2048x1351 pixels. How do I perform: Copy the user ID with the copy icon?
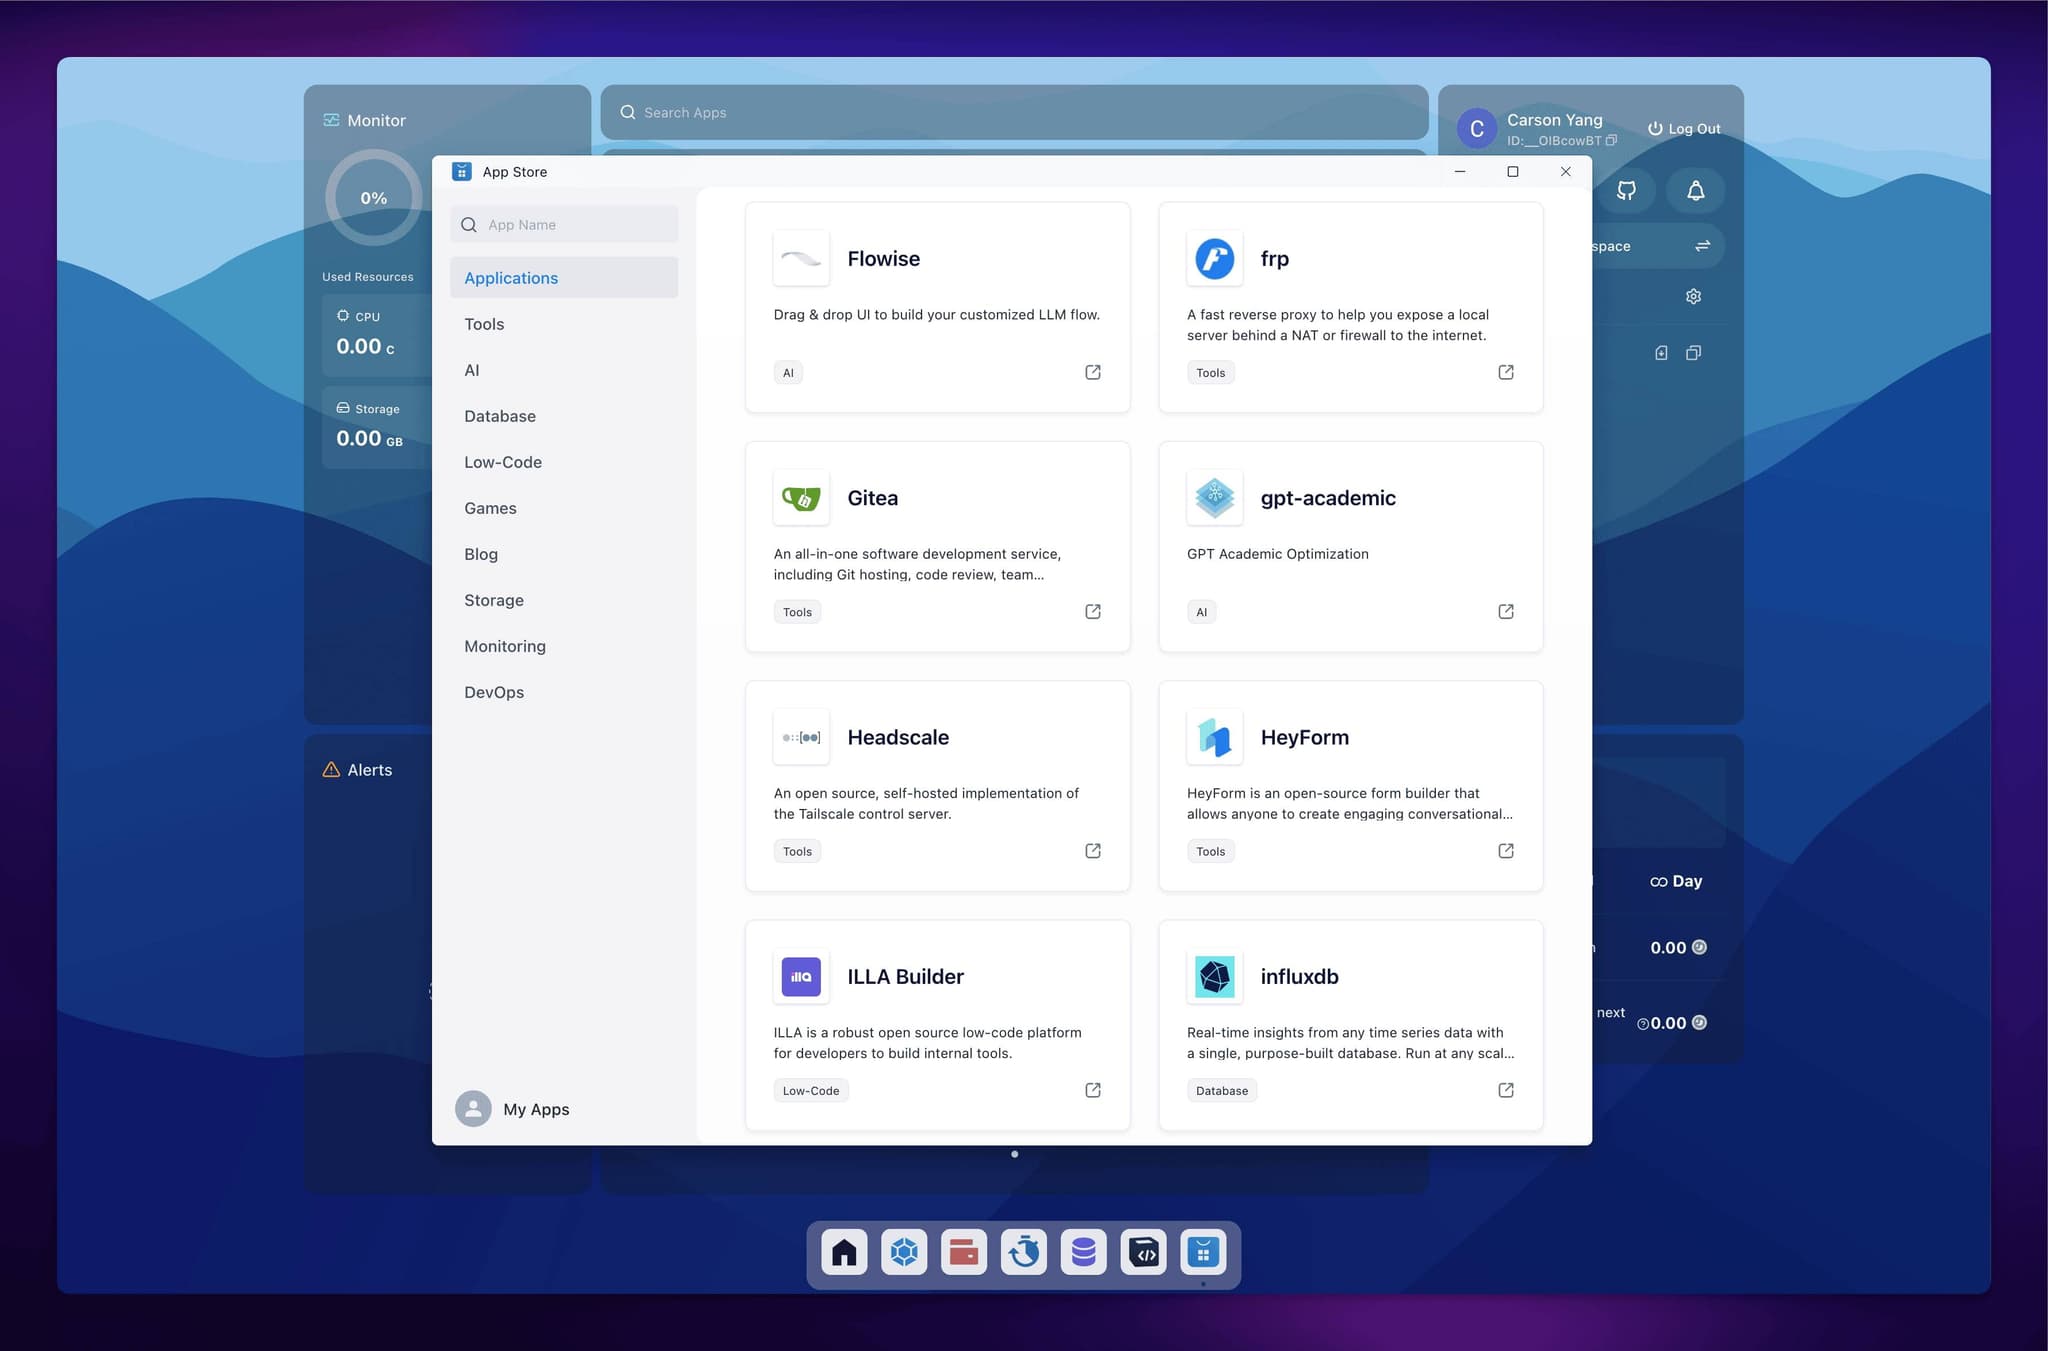[x=1611, y=141]
